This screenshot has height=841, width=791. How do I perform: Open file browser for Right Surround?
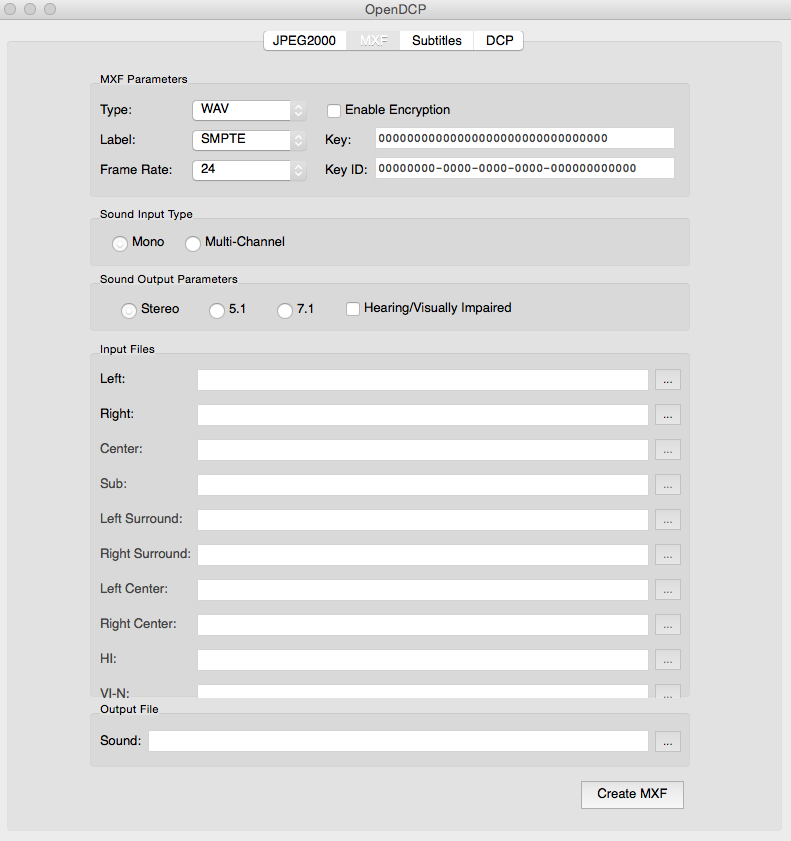668,555
